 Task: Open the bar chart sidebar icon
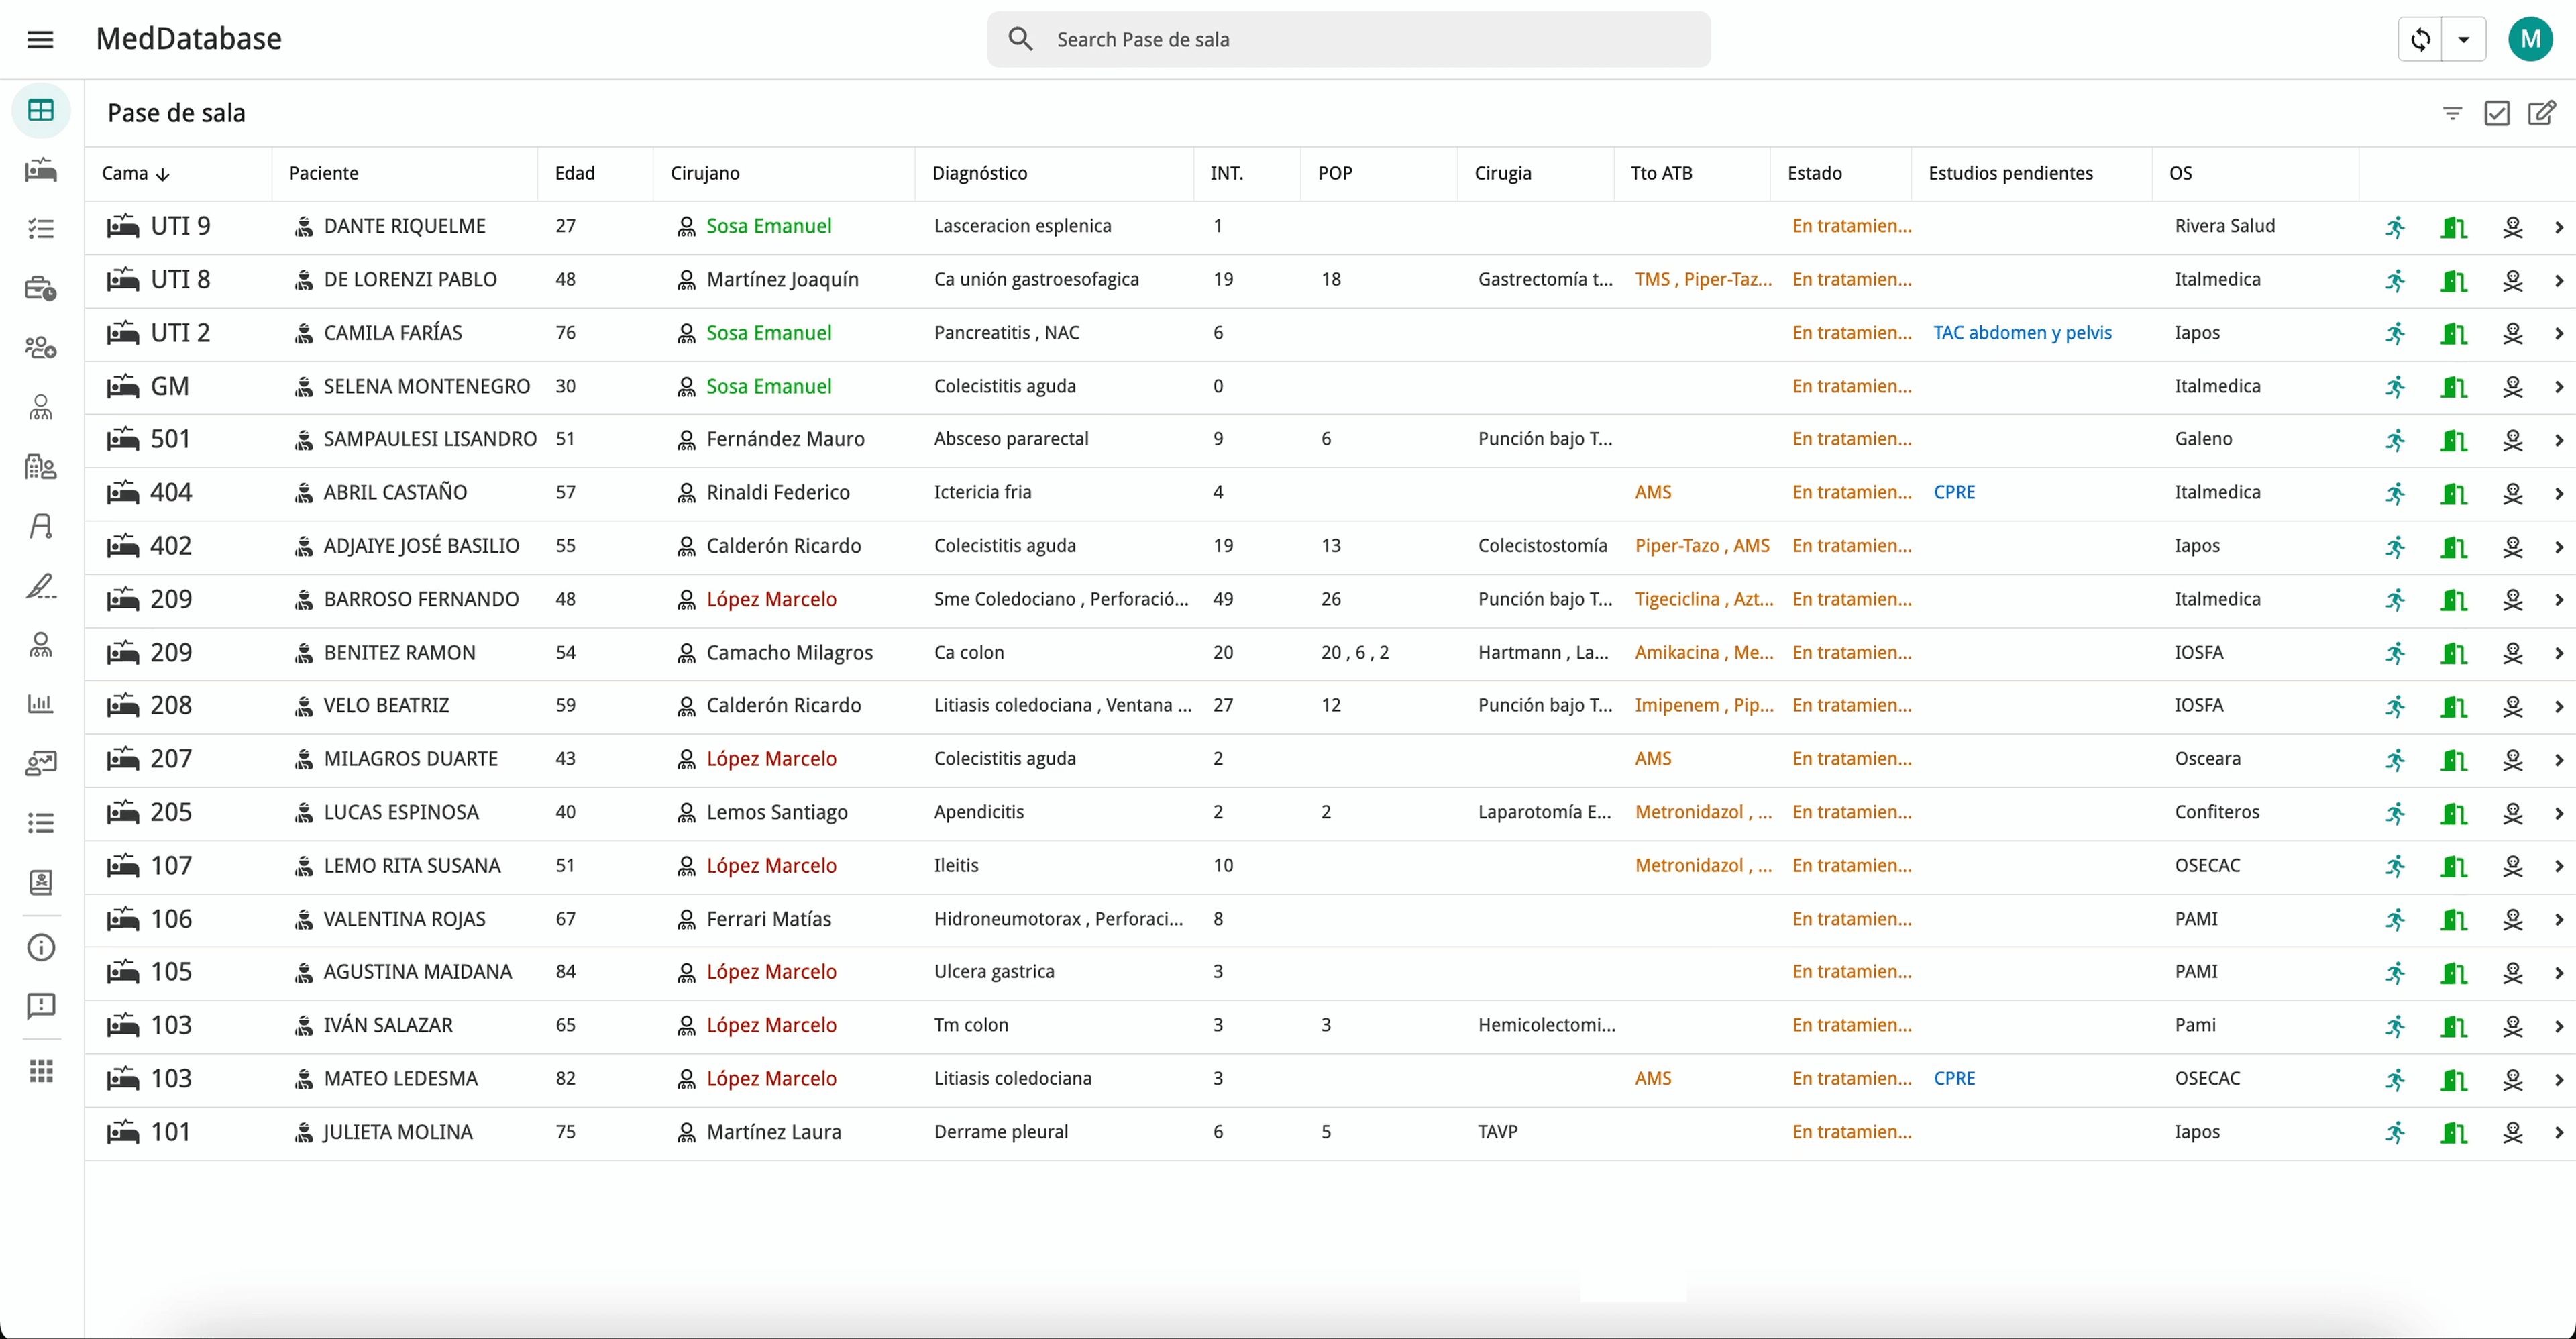tap(41, 703)
